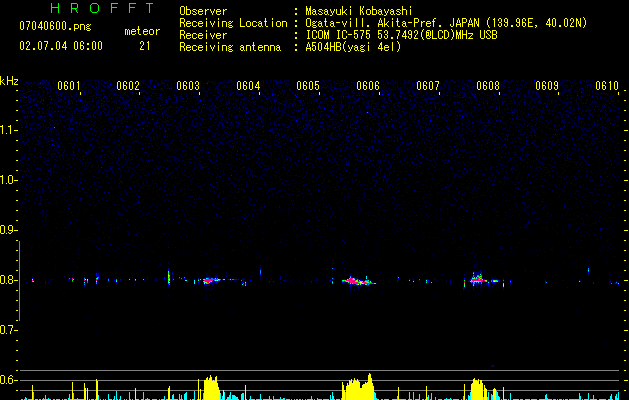The image size is (629, 400).
Task: Click the 0607 time marker
Action: click(x=428, y=86)
